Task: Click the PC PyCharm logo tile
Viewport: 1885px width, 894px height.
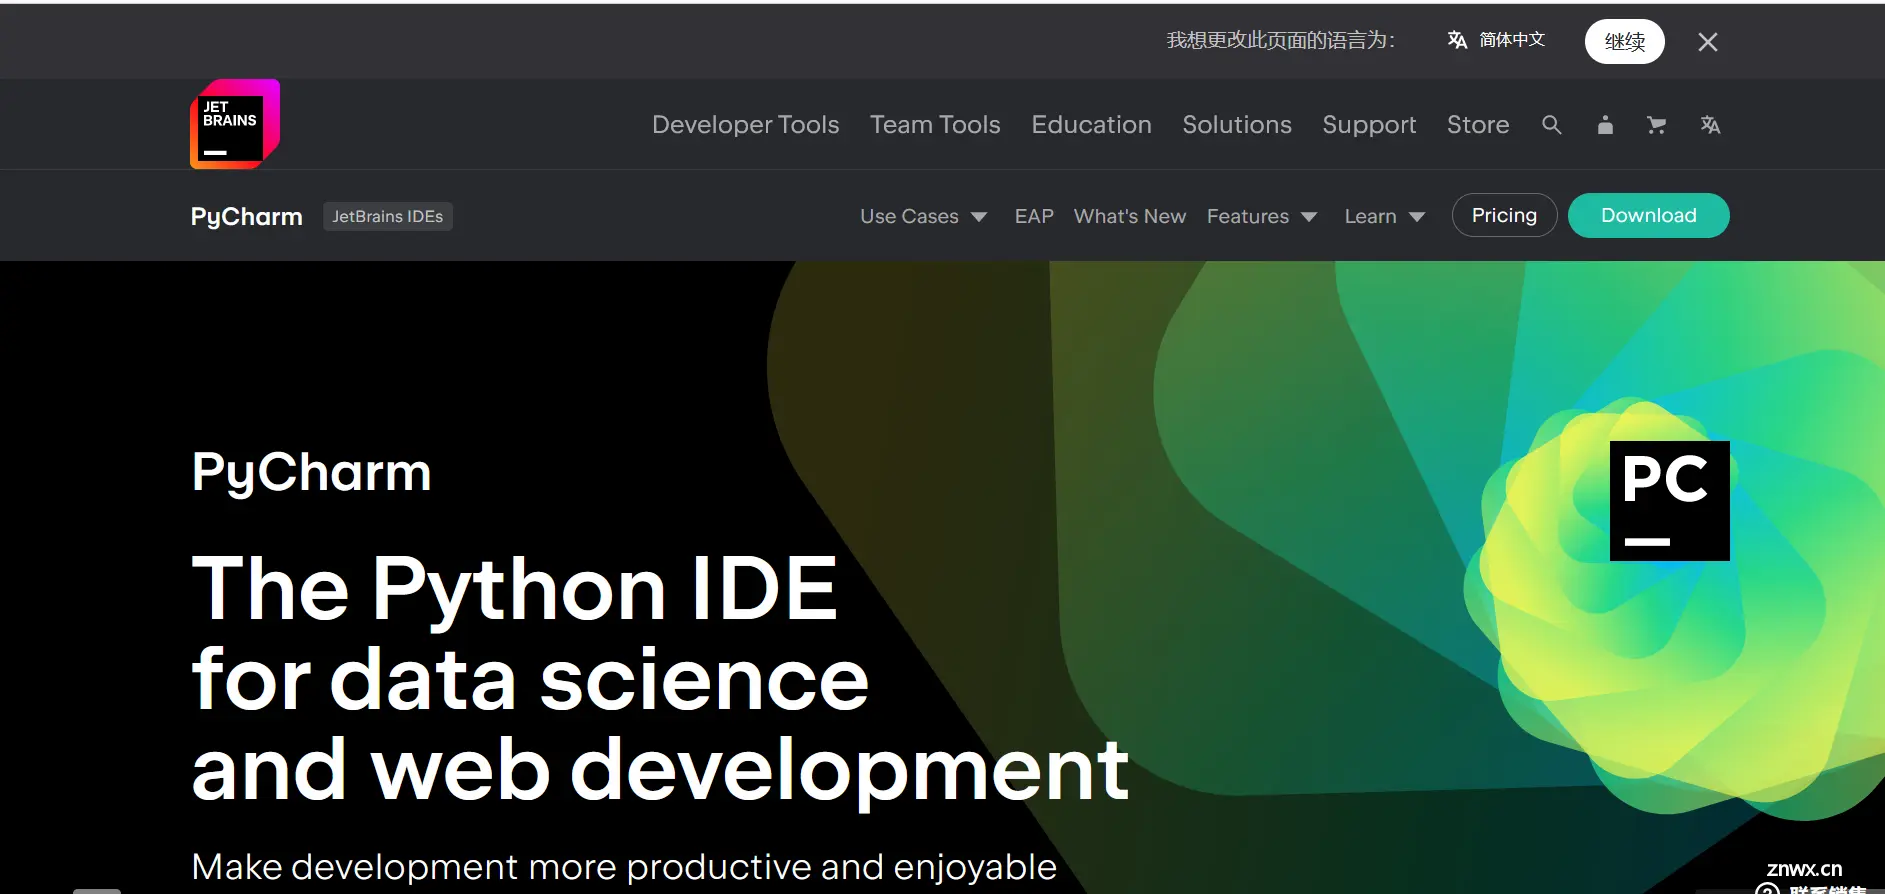Action: click(1669, 501)
